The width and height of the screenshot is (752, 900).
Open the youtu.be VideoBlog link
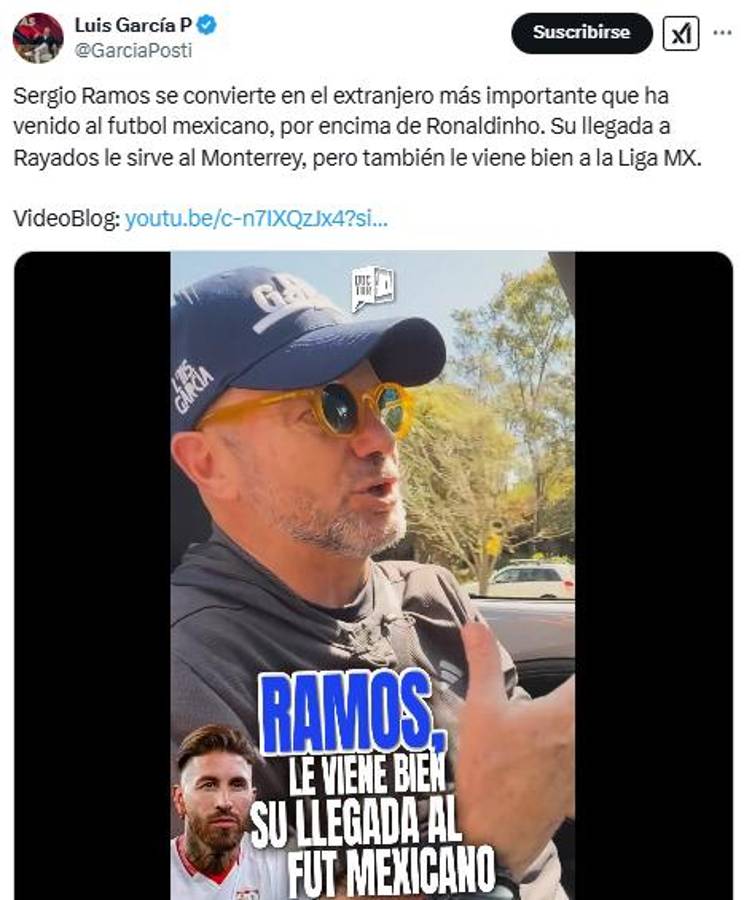click(257, 219)
